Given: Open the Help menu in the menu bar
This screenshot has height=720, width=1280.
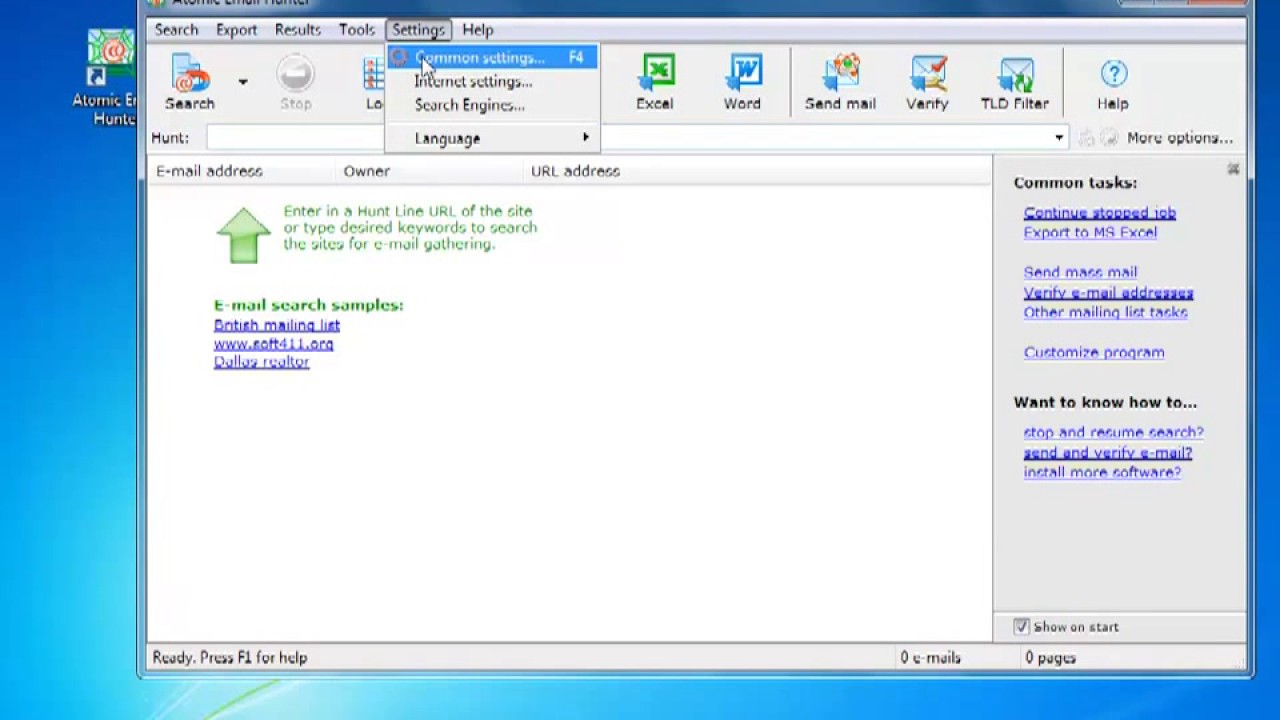Looking at the screenshot, I should (x=478, y=30).
